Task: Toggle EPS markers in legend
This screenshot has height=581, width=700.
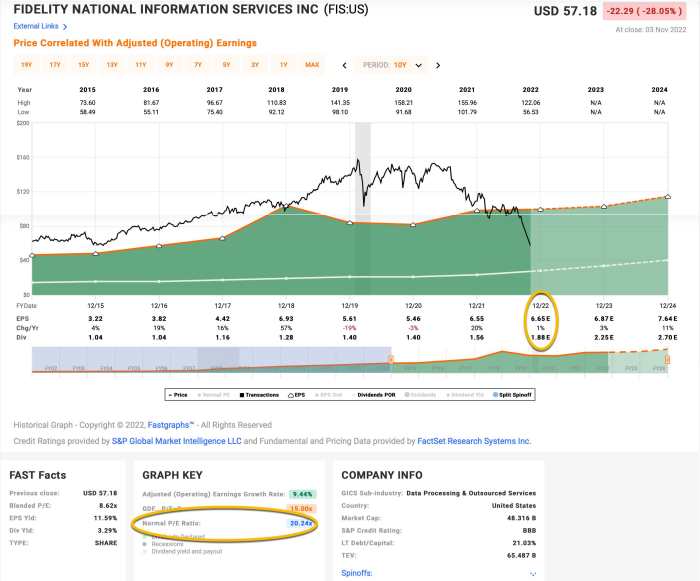Action: click(x=296, y=395)
